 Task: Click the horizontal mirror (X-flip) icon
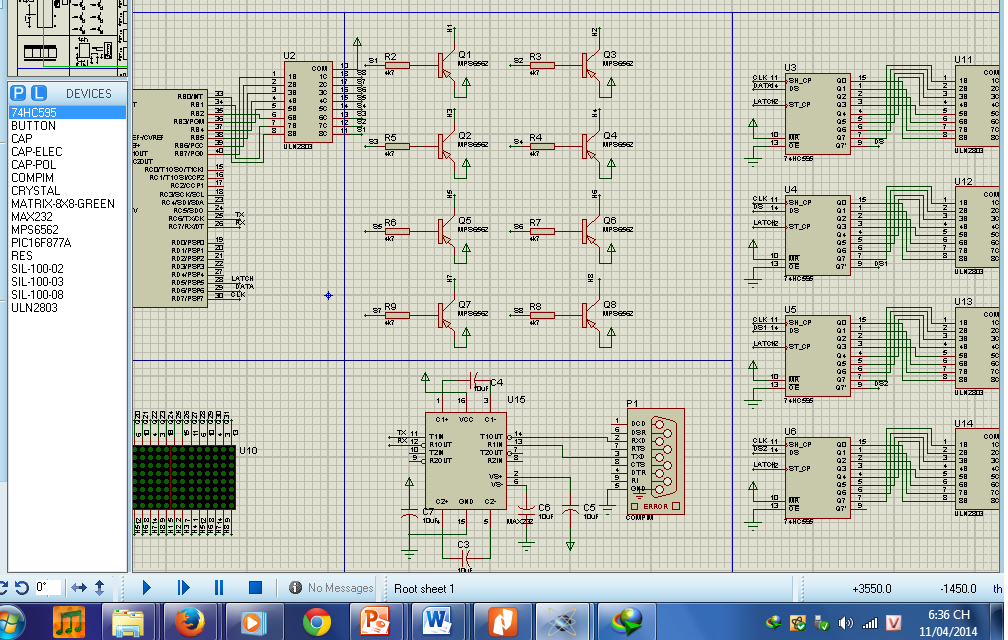[79, 588]
